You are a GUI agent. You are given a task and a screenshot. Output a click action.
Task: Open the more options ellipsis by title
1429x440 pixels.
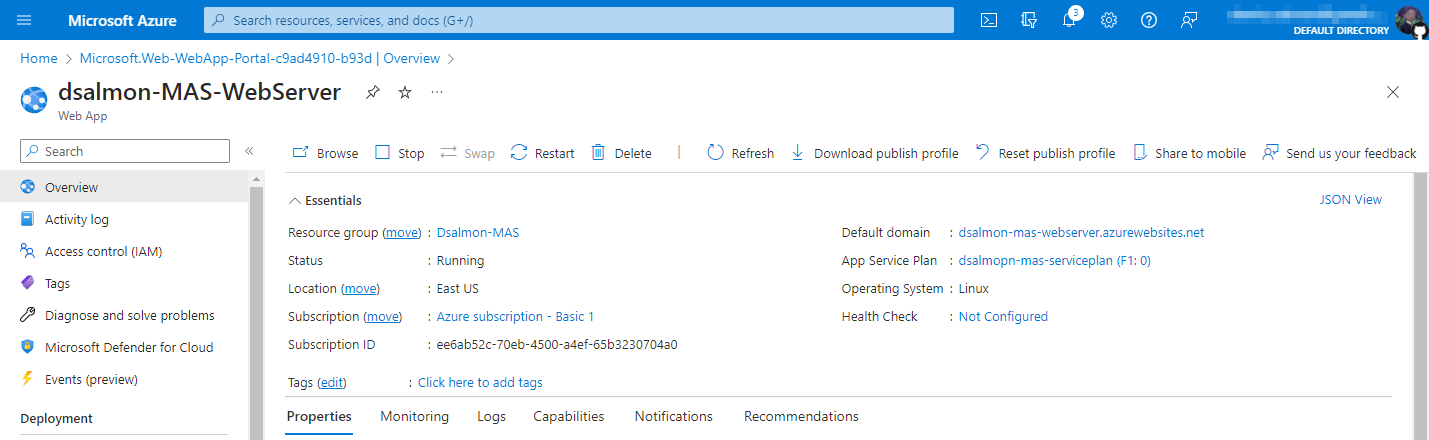click(437, 92)
